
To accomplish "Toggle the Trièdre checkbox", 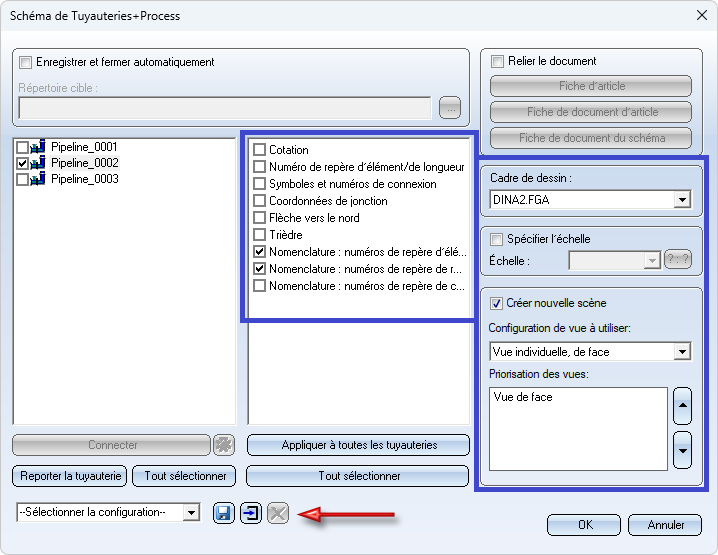I will point(260,234).
